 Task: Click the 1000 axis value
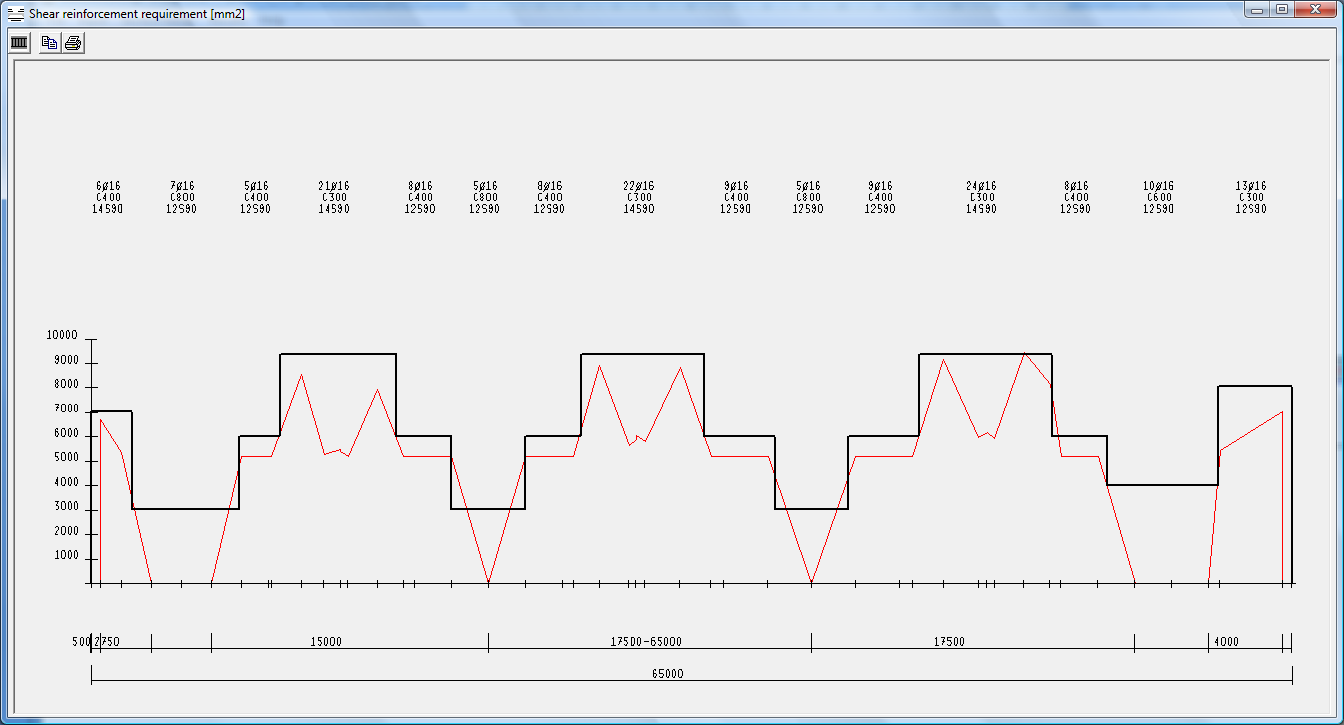(x=65, y=556)
